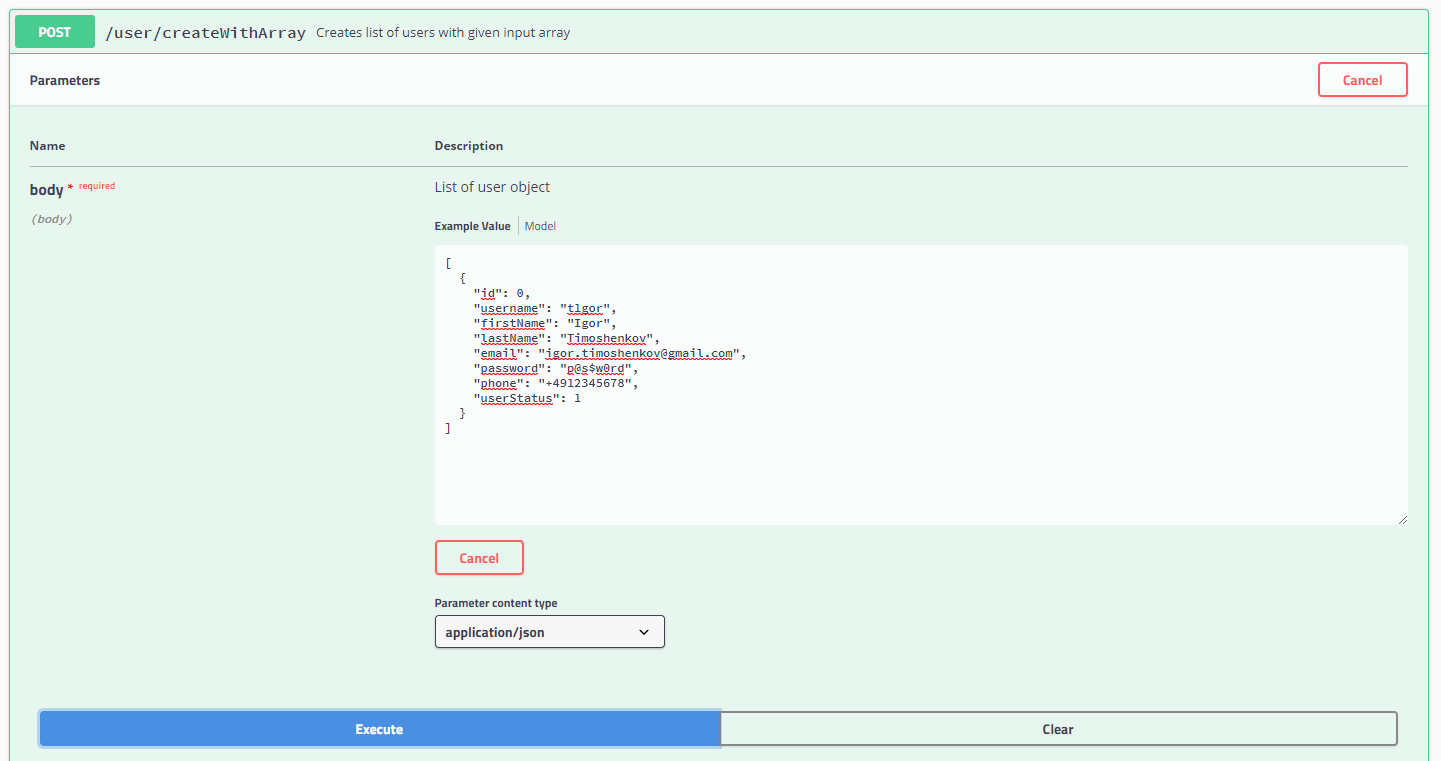
Task: Run the request with the Execute button
Action: tap(379, 729)
